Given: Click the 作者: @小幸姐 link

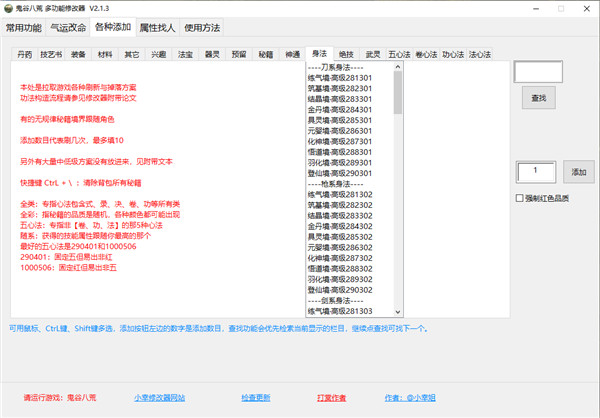Looking at the screenshot, I should tap(410, 398).
